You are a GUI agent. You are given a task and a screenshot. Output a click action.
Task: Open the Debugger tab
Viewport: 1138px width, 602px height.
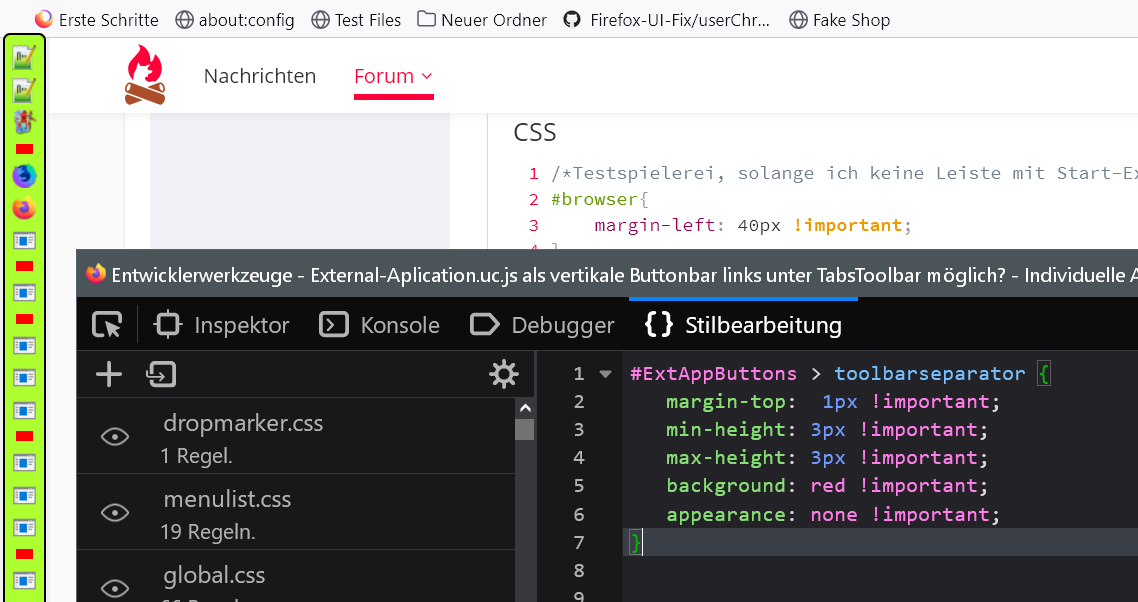542,325
